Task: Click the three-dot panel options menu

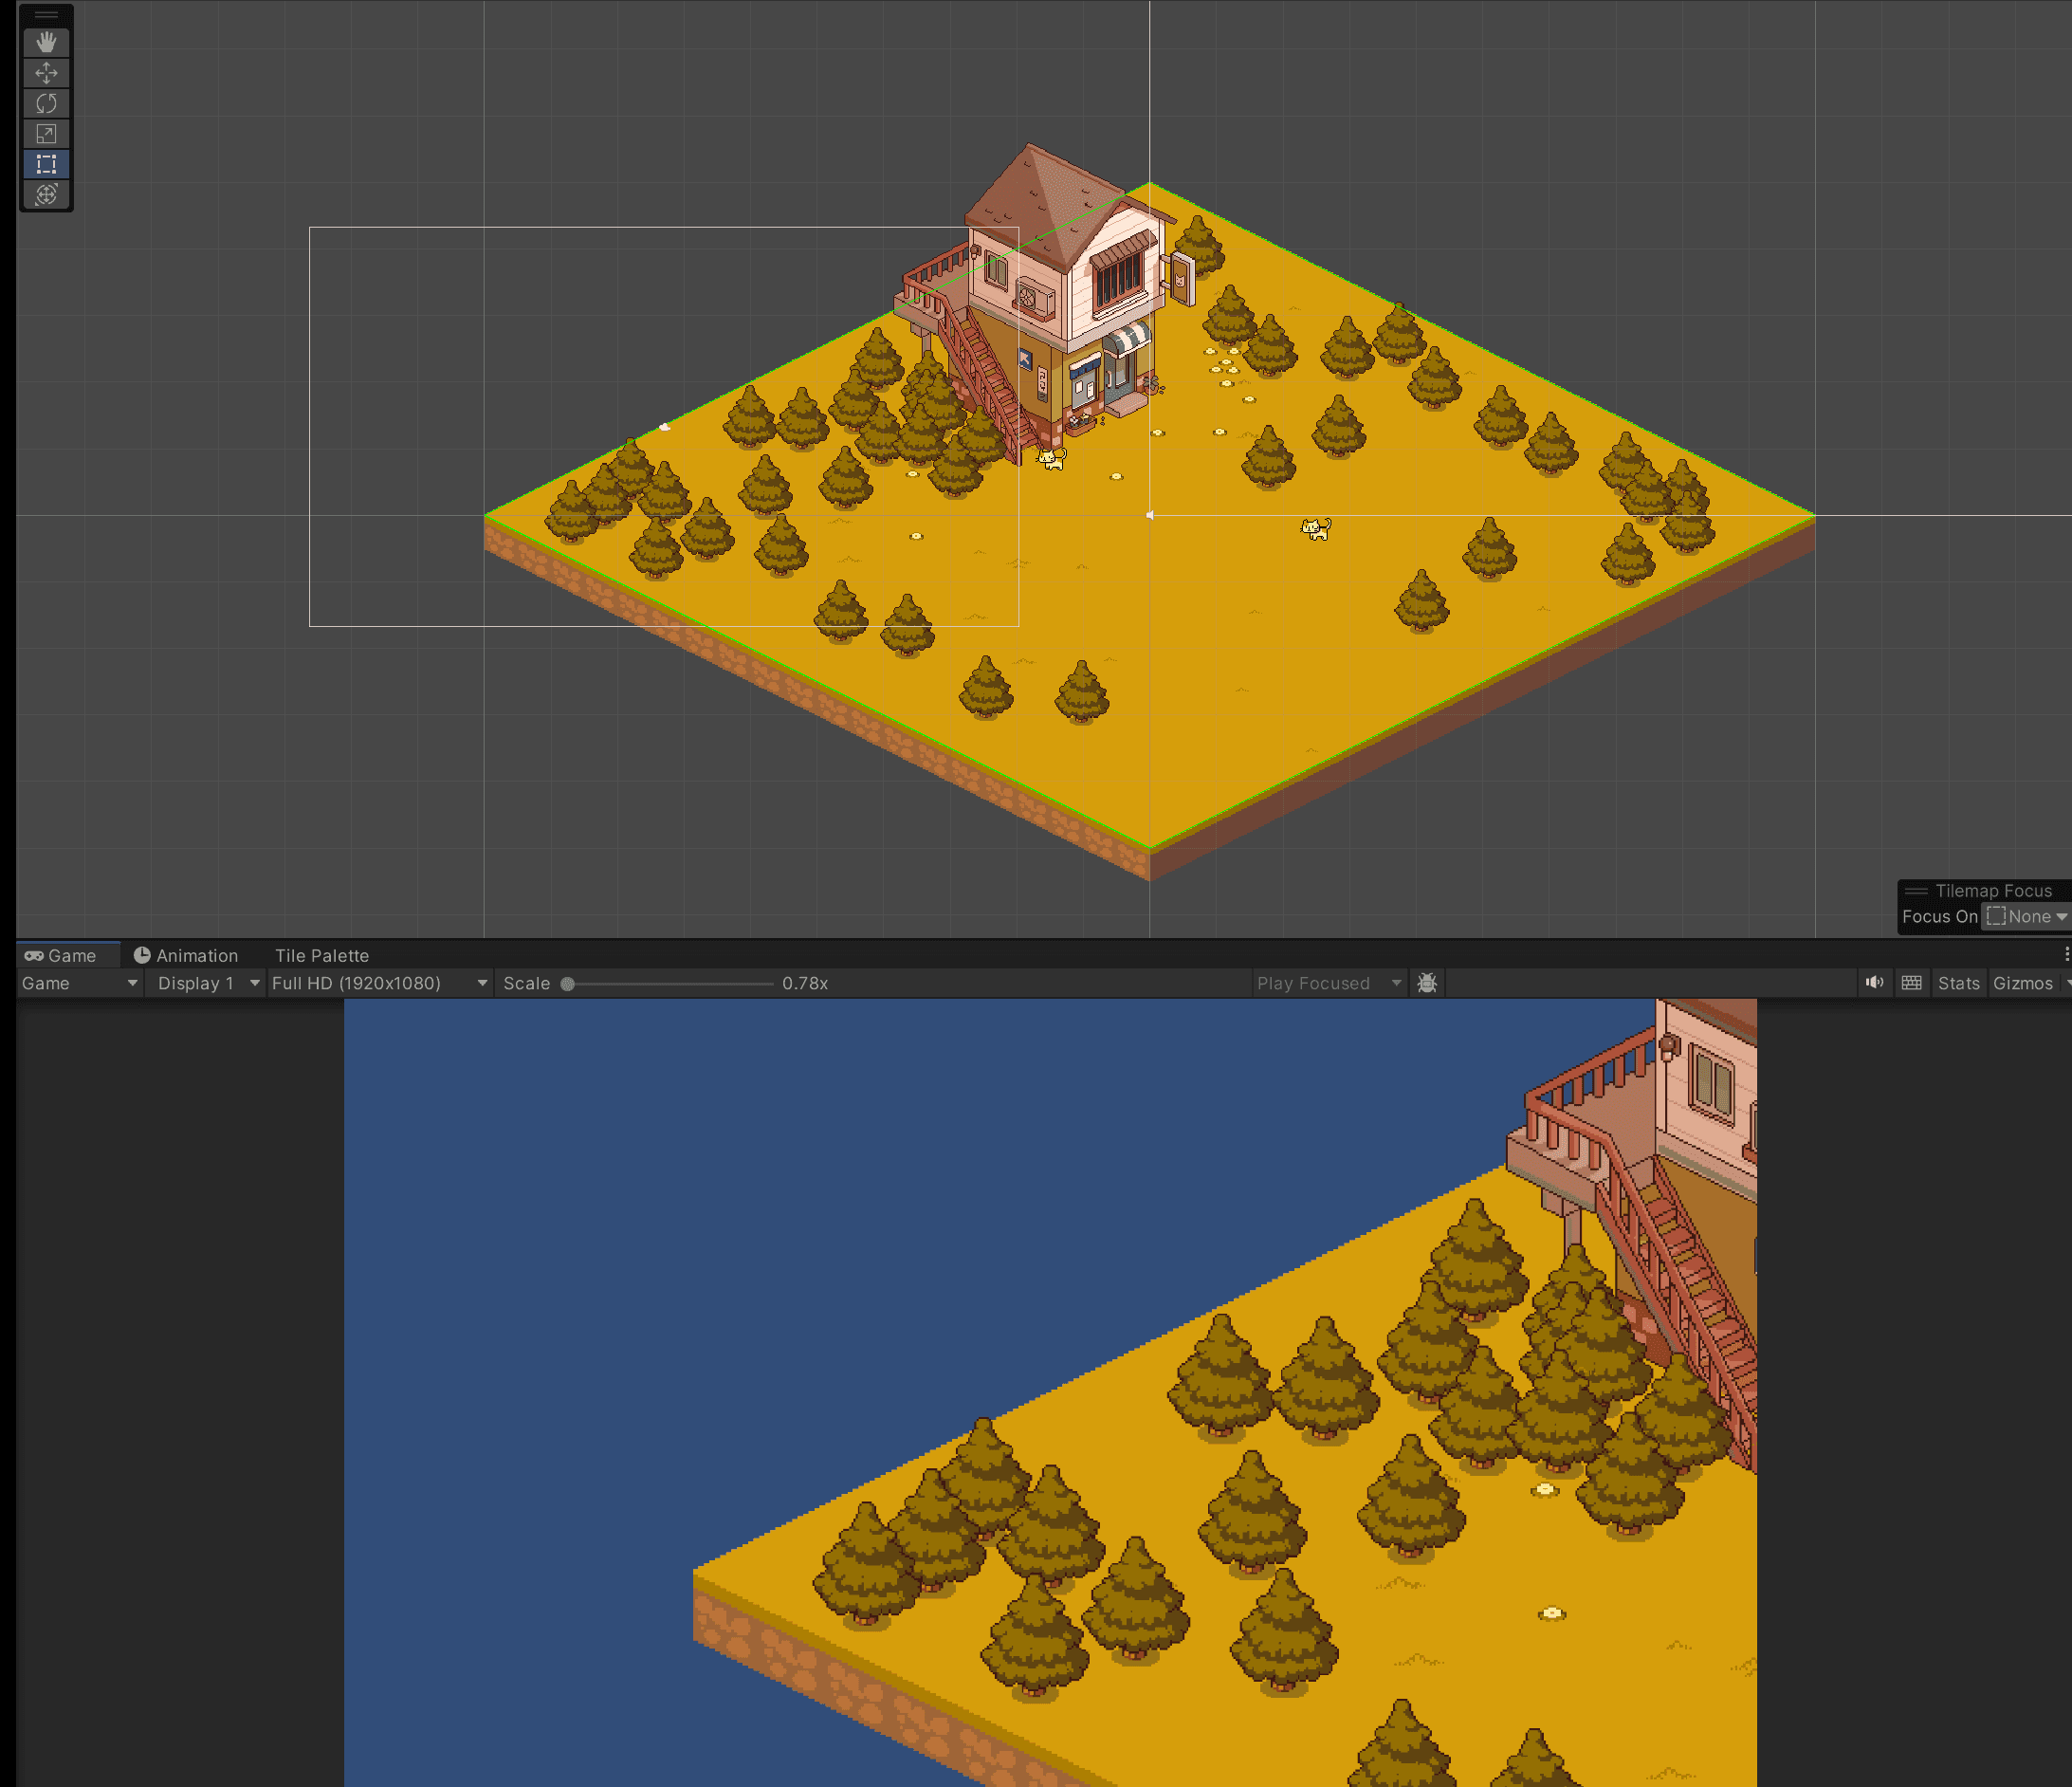Action: click(x=2066, y=955)
